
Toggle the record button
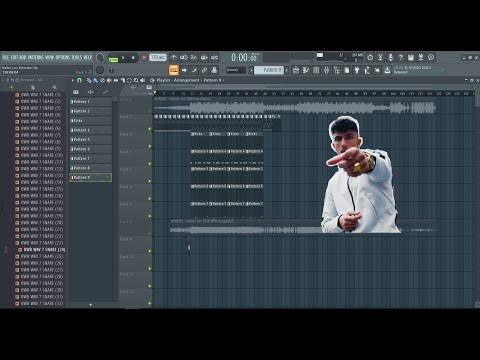click(144, 58)
